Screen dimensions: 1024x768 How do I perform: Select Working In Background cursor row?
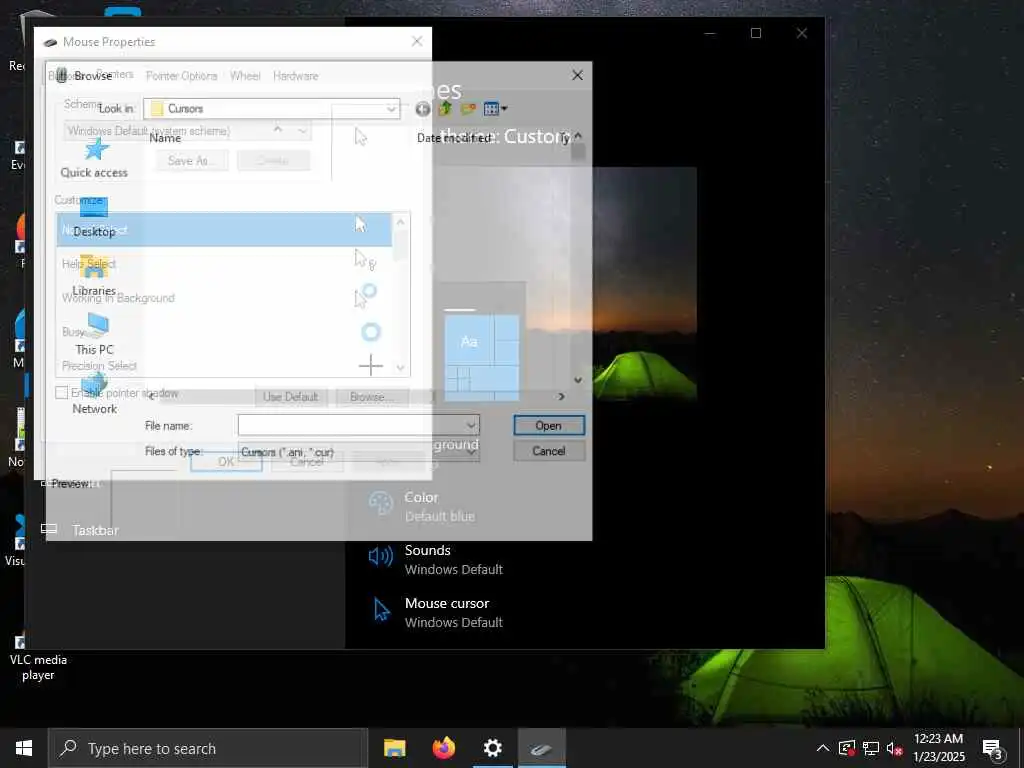[x=223, y=298]
